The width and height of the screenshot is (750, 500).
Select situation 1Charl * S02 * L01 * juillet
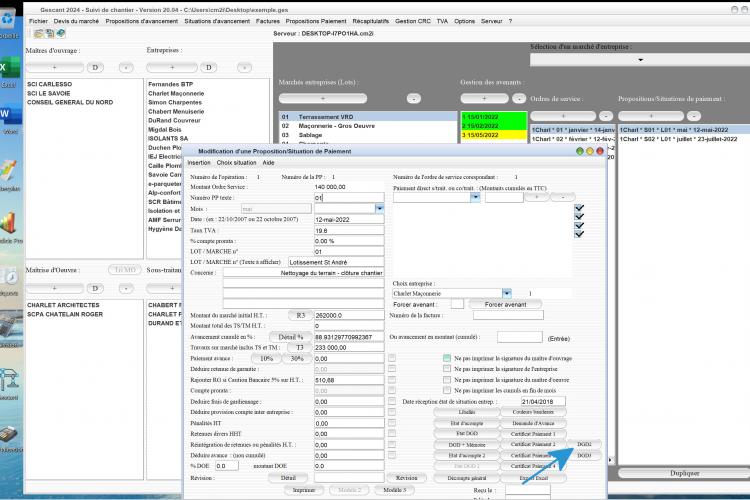(x=684, y=139)
